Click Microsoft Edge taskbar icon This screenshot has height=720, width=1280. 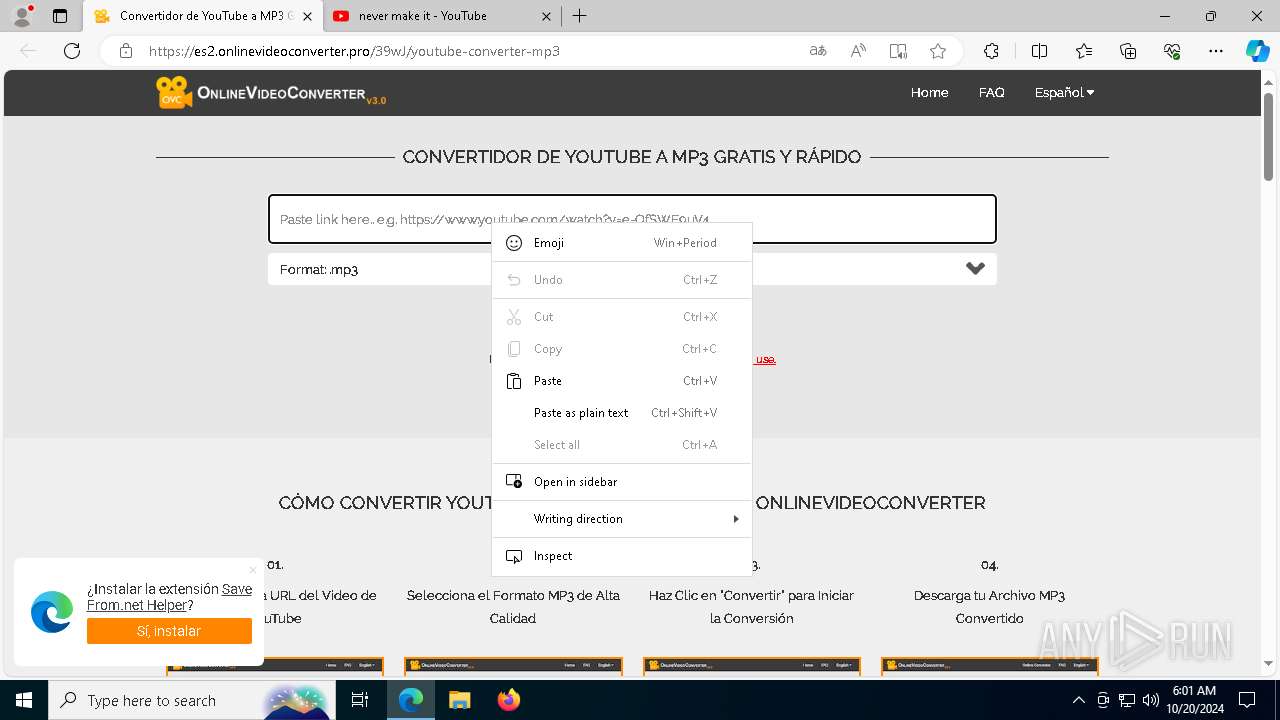[x=411, y=700]
